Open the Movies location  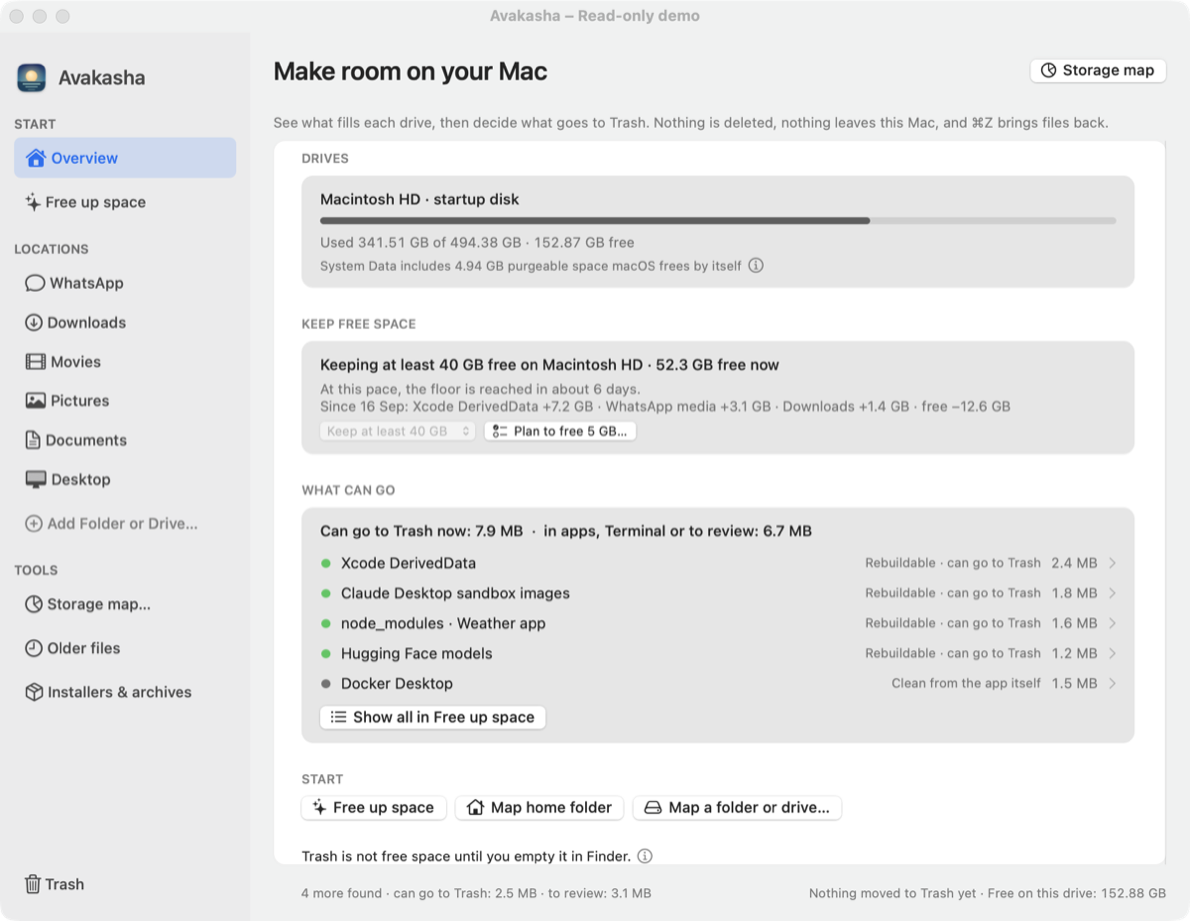coord(125,362)
